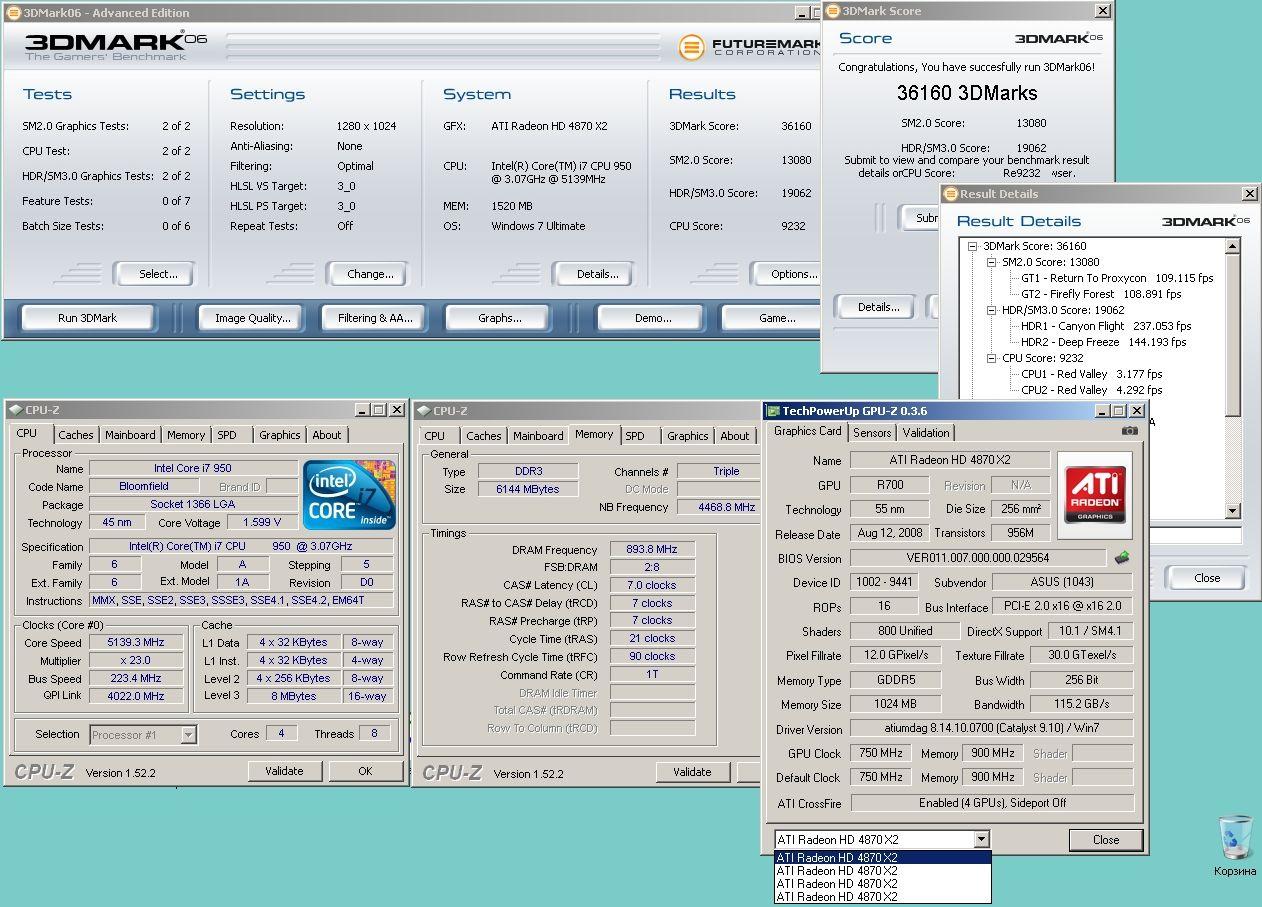Click the DRAM Frequency 893.8 MHz value

651,550
